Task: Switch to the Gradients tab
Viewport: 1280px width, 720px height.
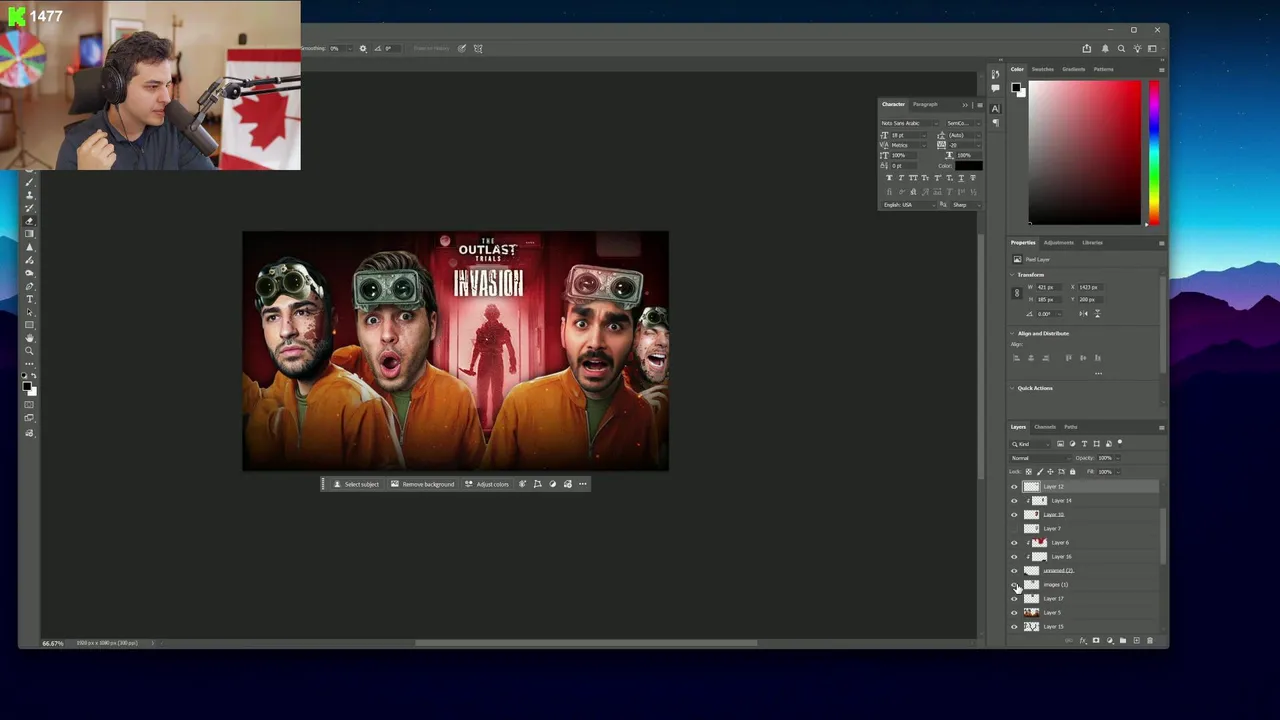Action: pyautogui.click(x=1073, y=69)
